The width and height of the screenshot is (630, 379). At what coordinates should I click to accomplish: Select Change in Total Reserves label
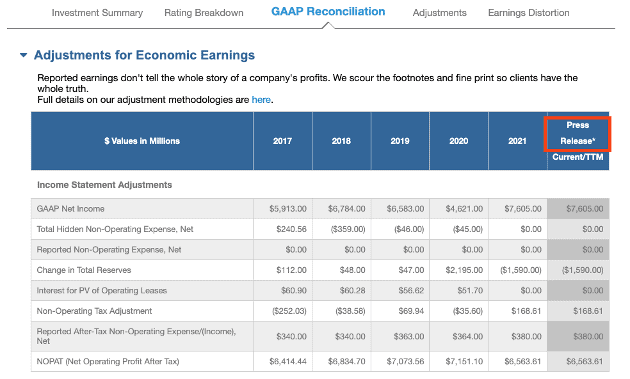click(84, 270)
